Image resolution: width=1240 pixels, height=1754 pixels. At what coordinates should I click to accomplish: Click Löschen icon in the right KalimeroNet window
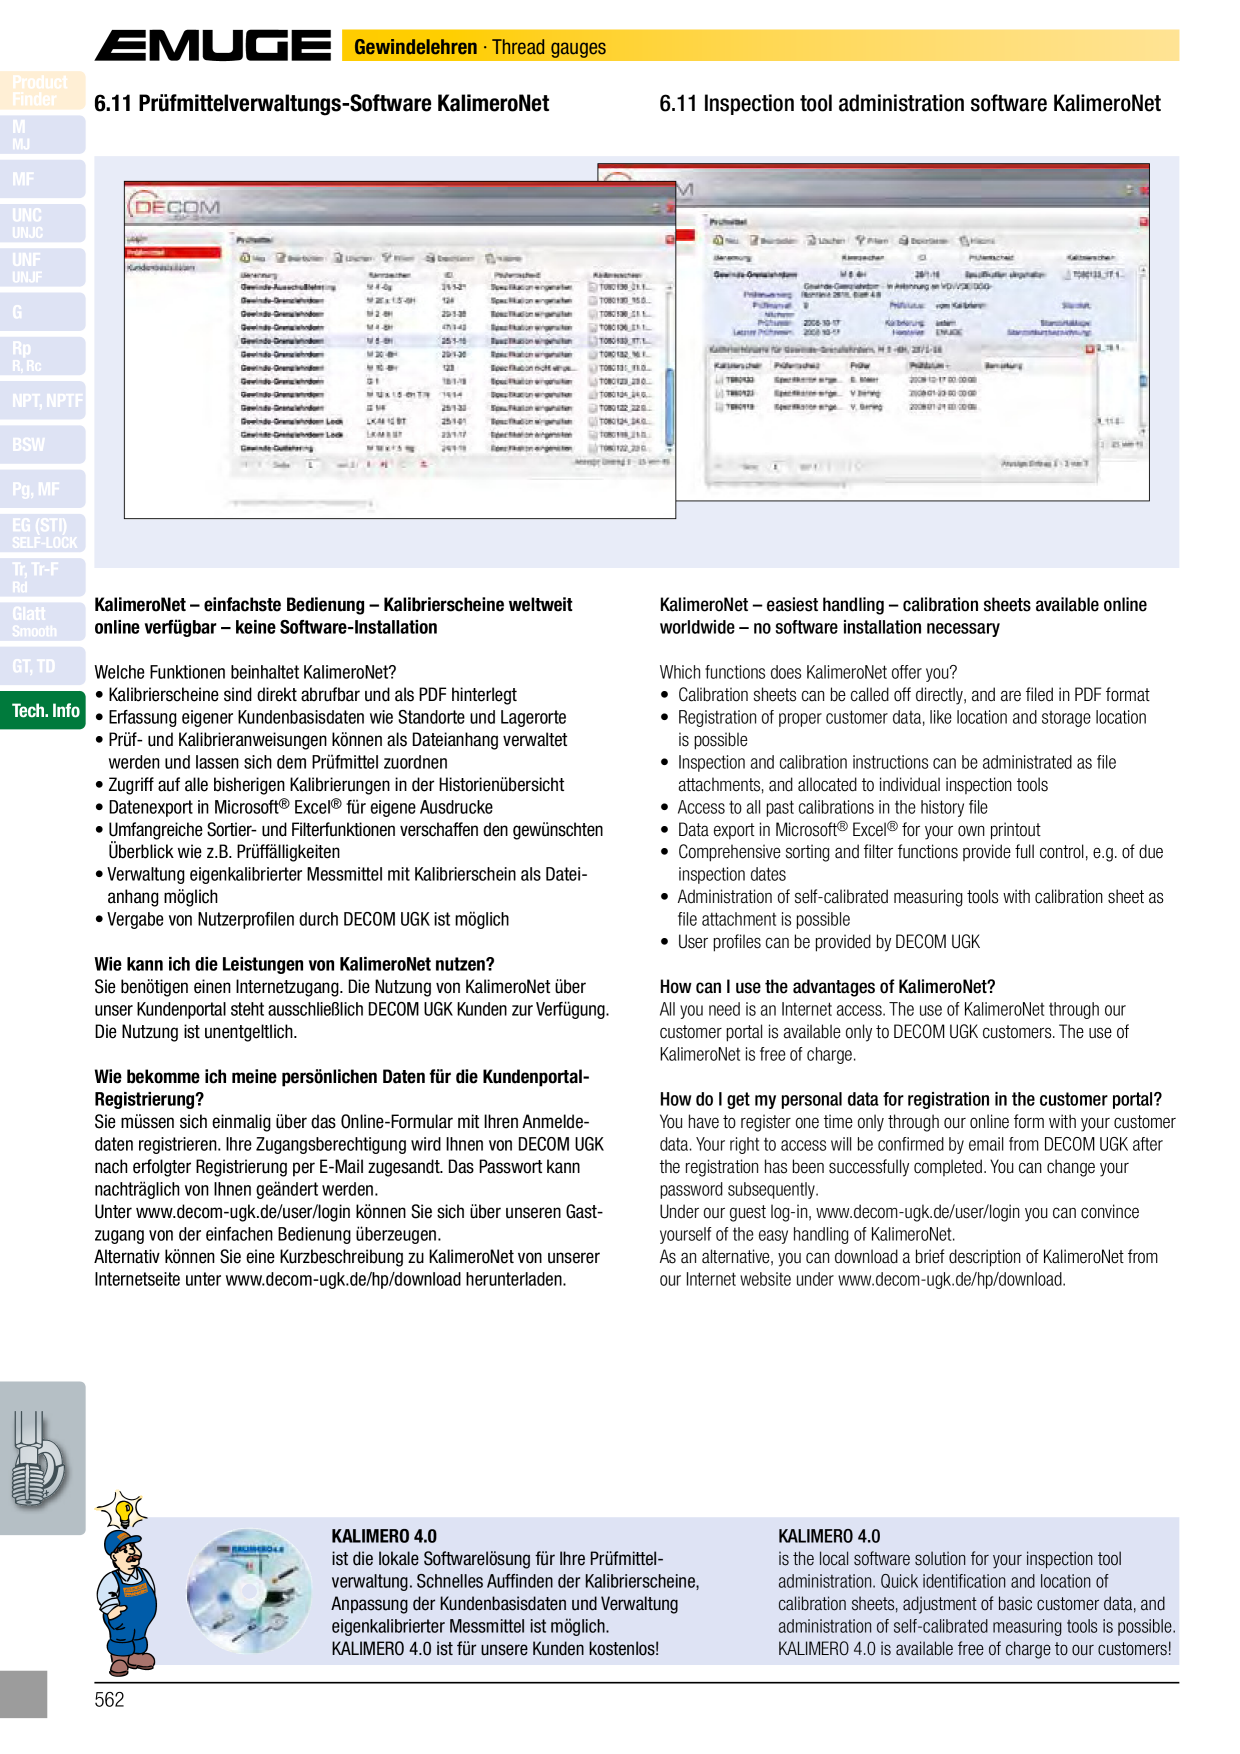(812, 241)
